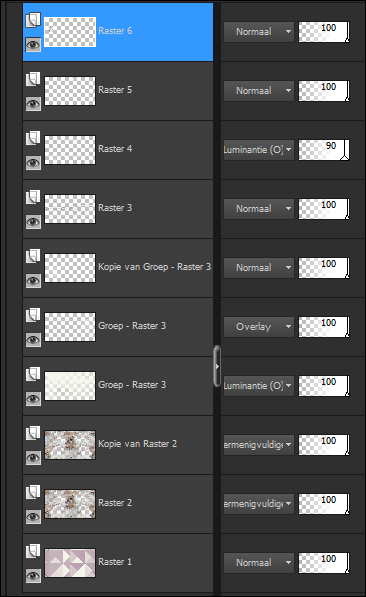Hide the Raster 5 layer with its eye icon

click(33, 104)
